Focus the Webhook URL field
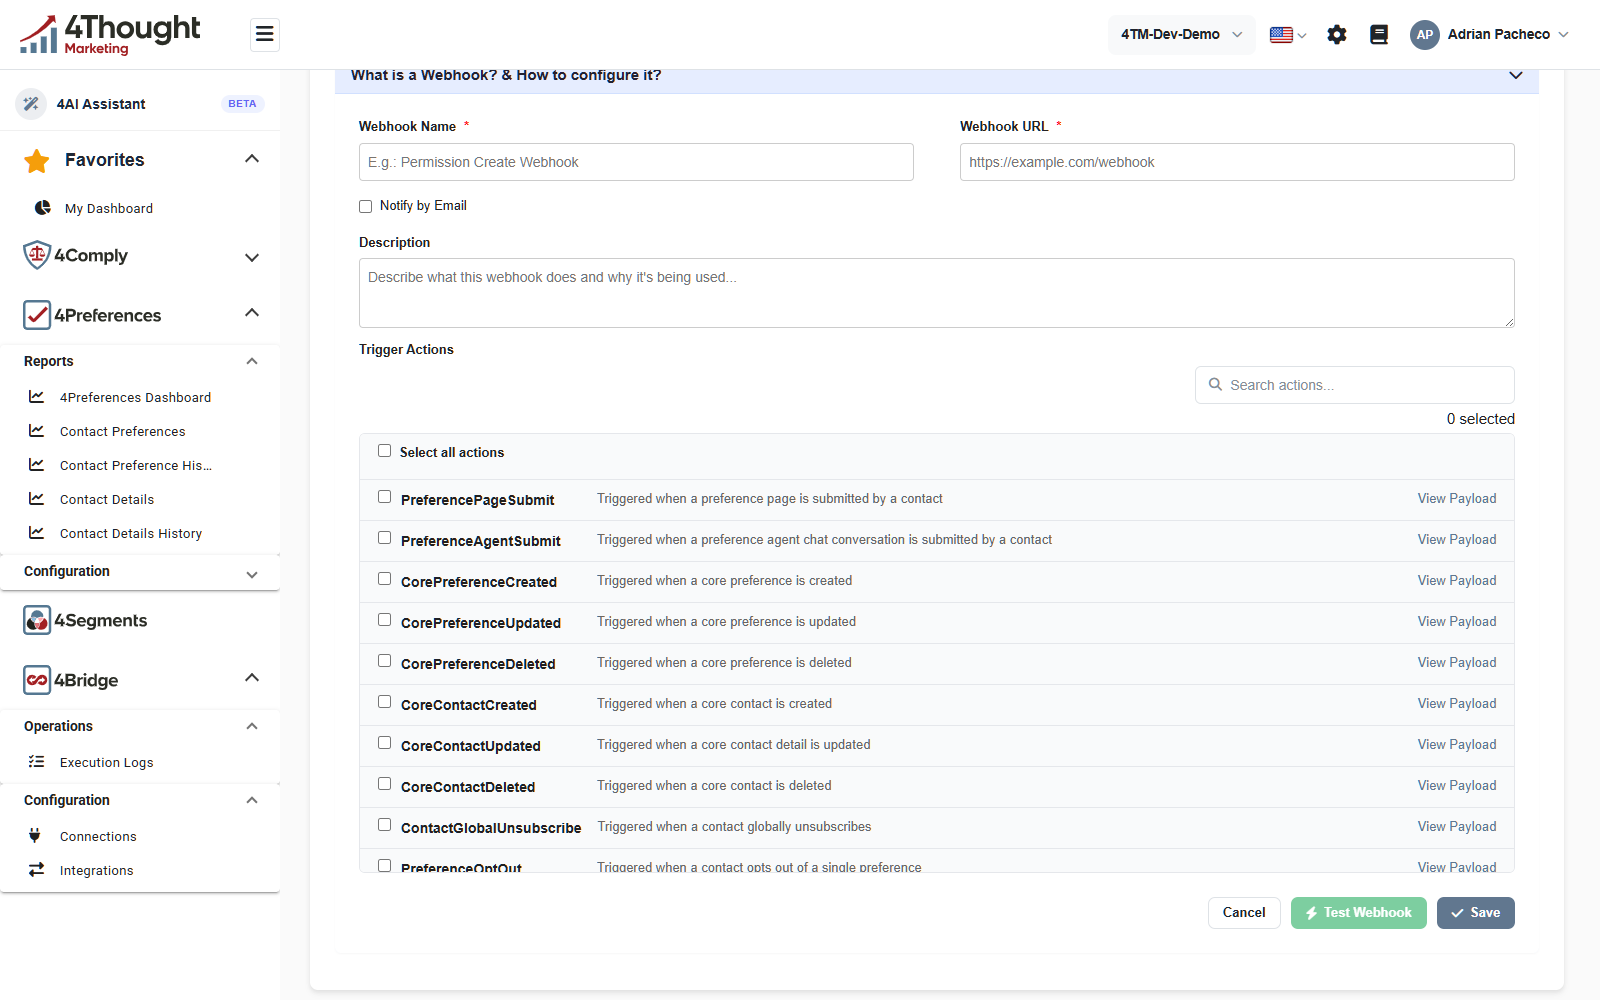Screen dimensions: 1600x1000 pyautogui.click(x=1237, y=162)
